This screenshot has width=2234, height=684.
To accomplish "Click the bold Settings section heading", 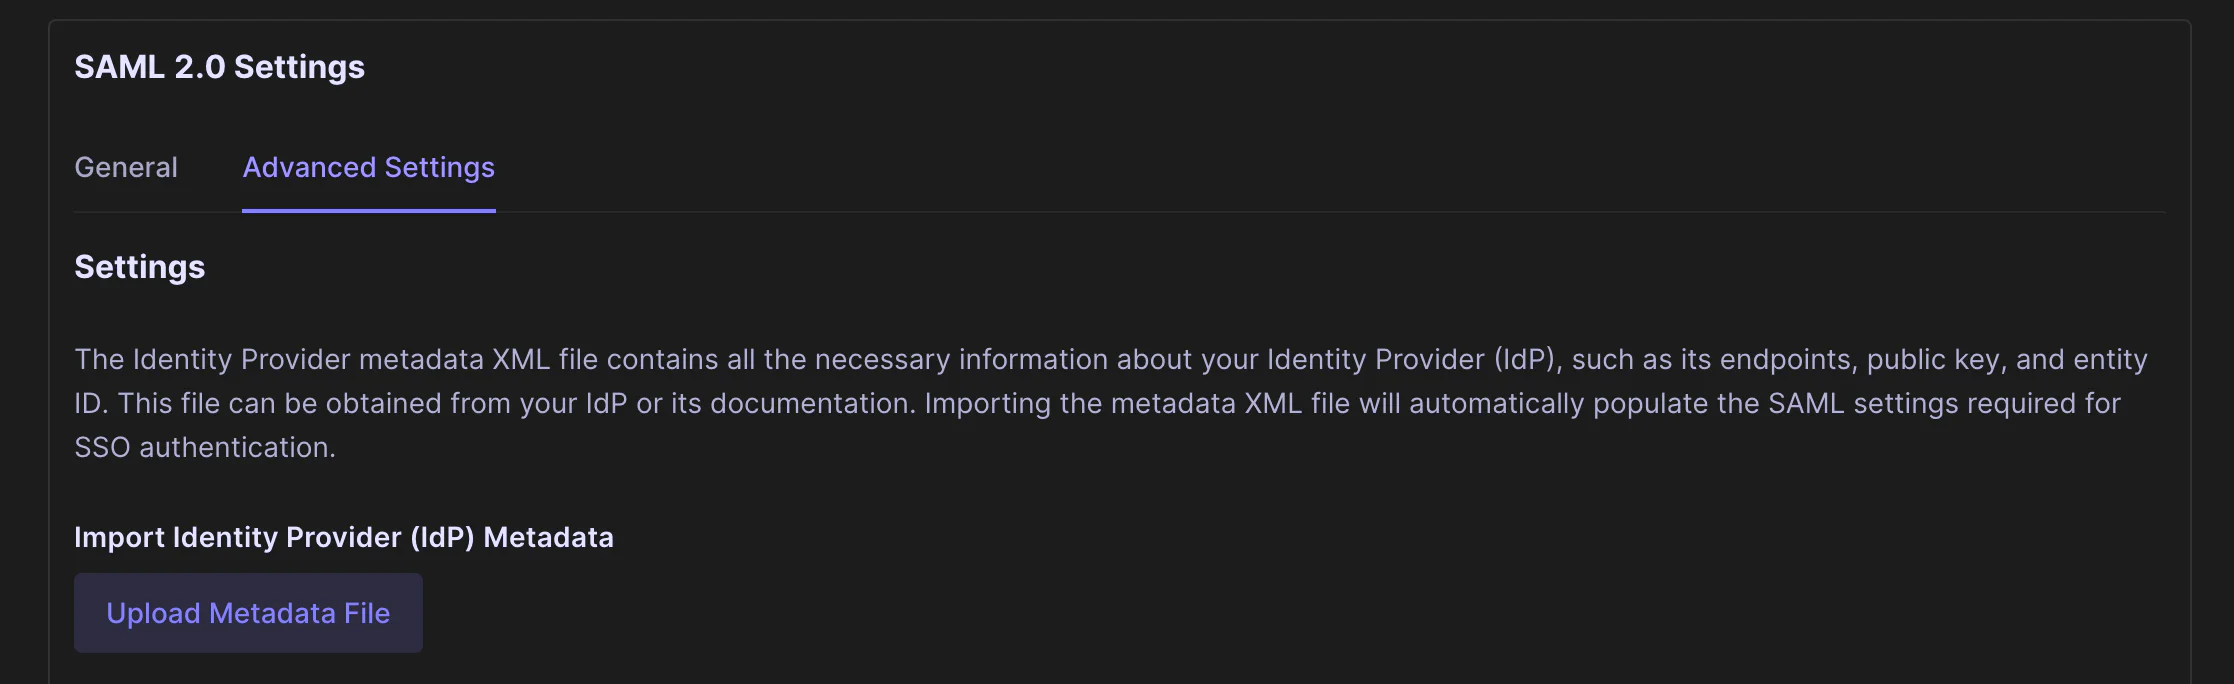I will coord(139,267).
